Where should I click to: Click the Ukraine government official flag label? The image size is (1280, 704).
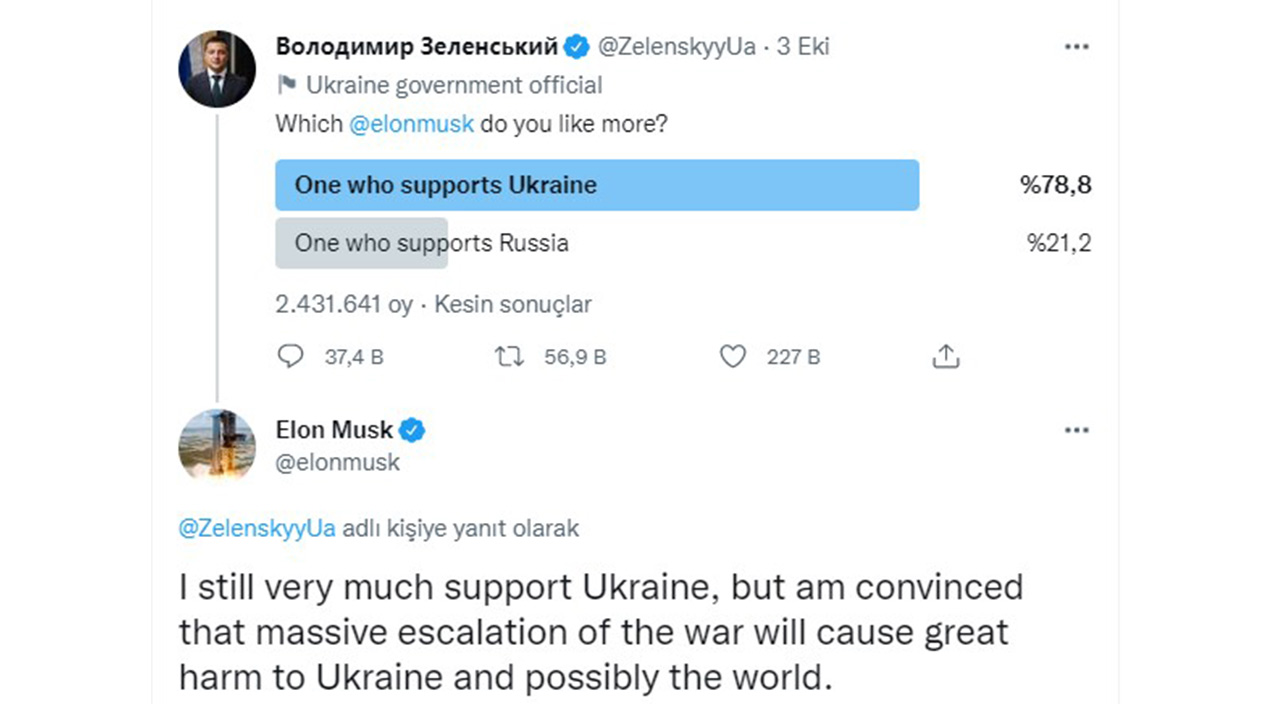[440, 85]
